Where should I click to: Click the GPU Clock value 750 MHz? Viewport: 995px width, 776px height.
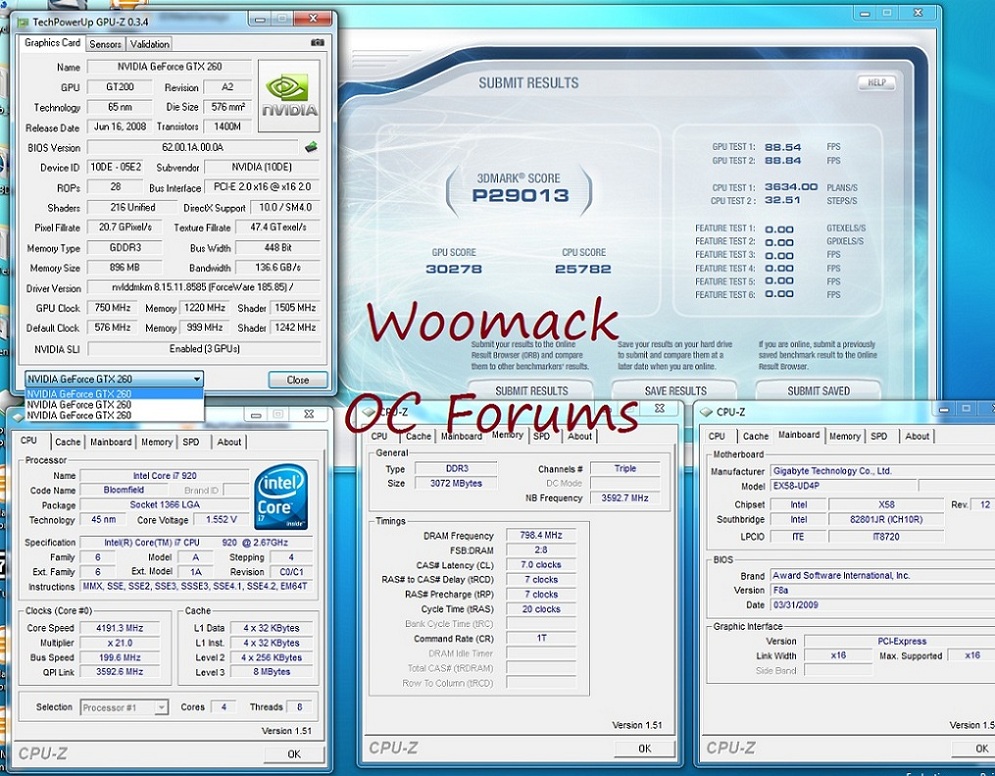point(112,308)
